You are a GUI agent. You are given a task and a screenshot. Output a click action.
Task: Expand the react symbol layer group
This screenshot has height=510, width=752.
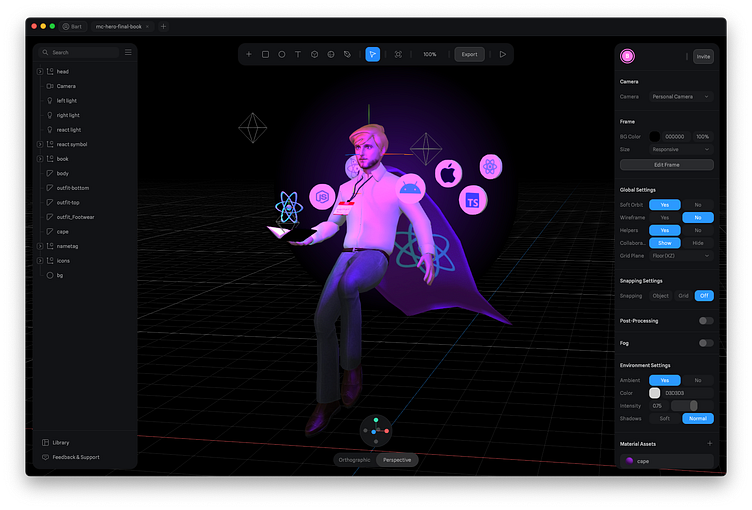pos(40,144)
